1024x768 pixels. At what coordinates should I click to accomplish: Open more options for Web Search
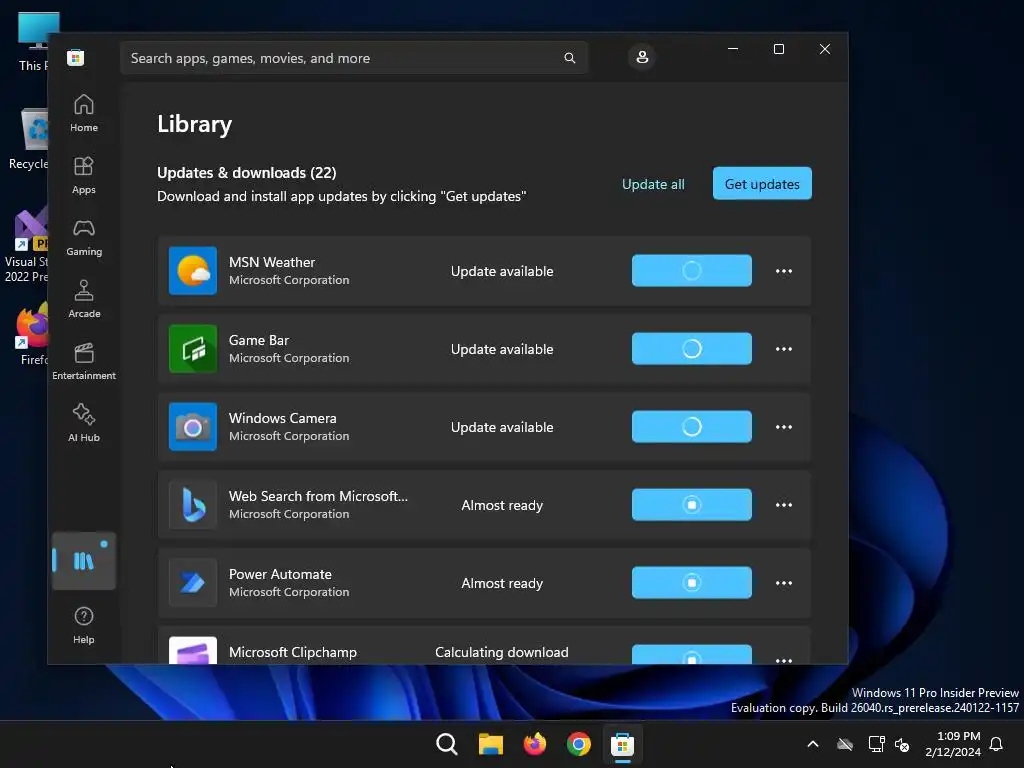(x=784, y=505)
